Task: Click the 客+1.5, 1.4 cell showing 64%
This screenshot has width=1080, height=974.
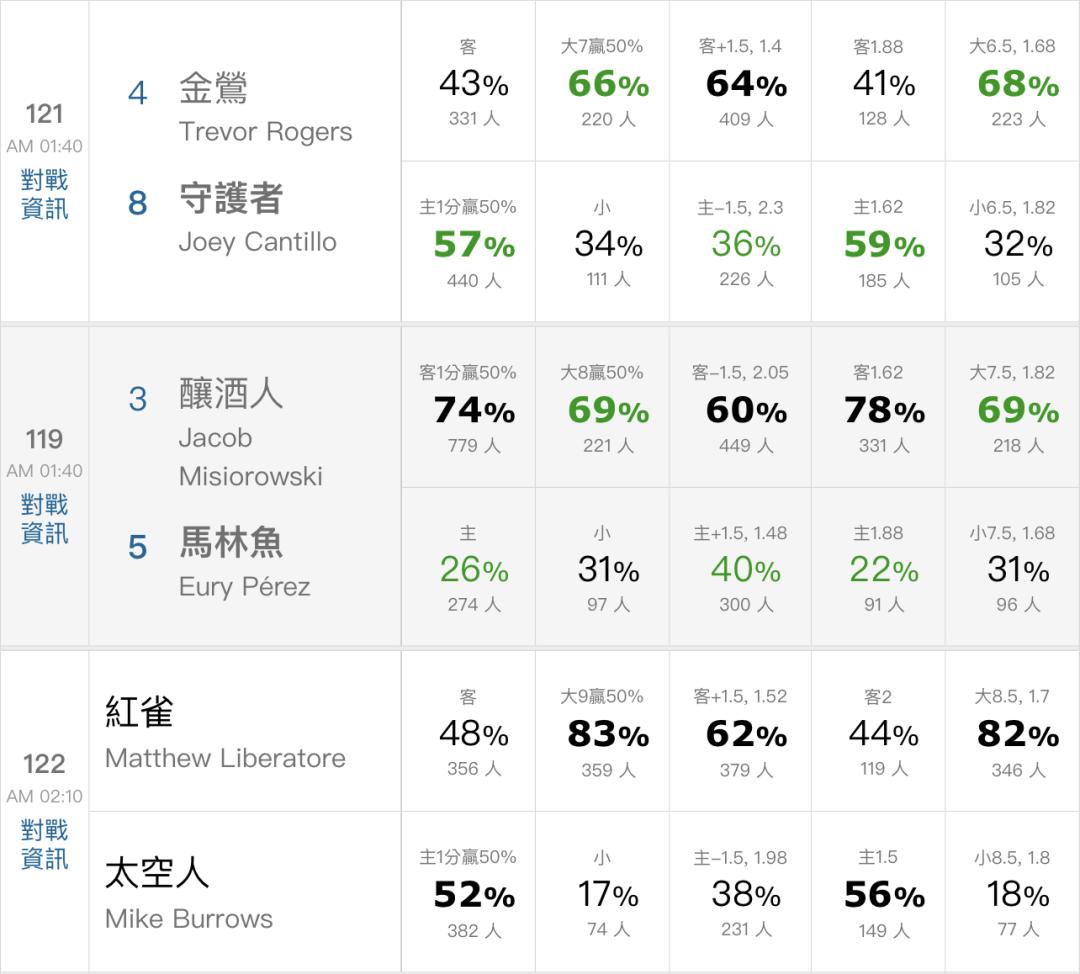Action: (745, 83)
